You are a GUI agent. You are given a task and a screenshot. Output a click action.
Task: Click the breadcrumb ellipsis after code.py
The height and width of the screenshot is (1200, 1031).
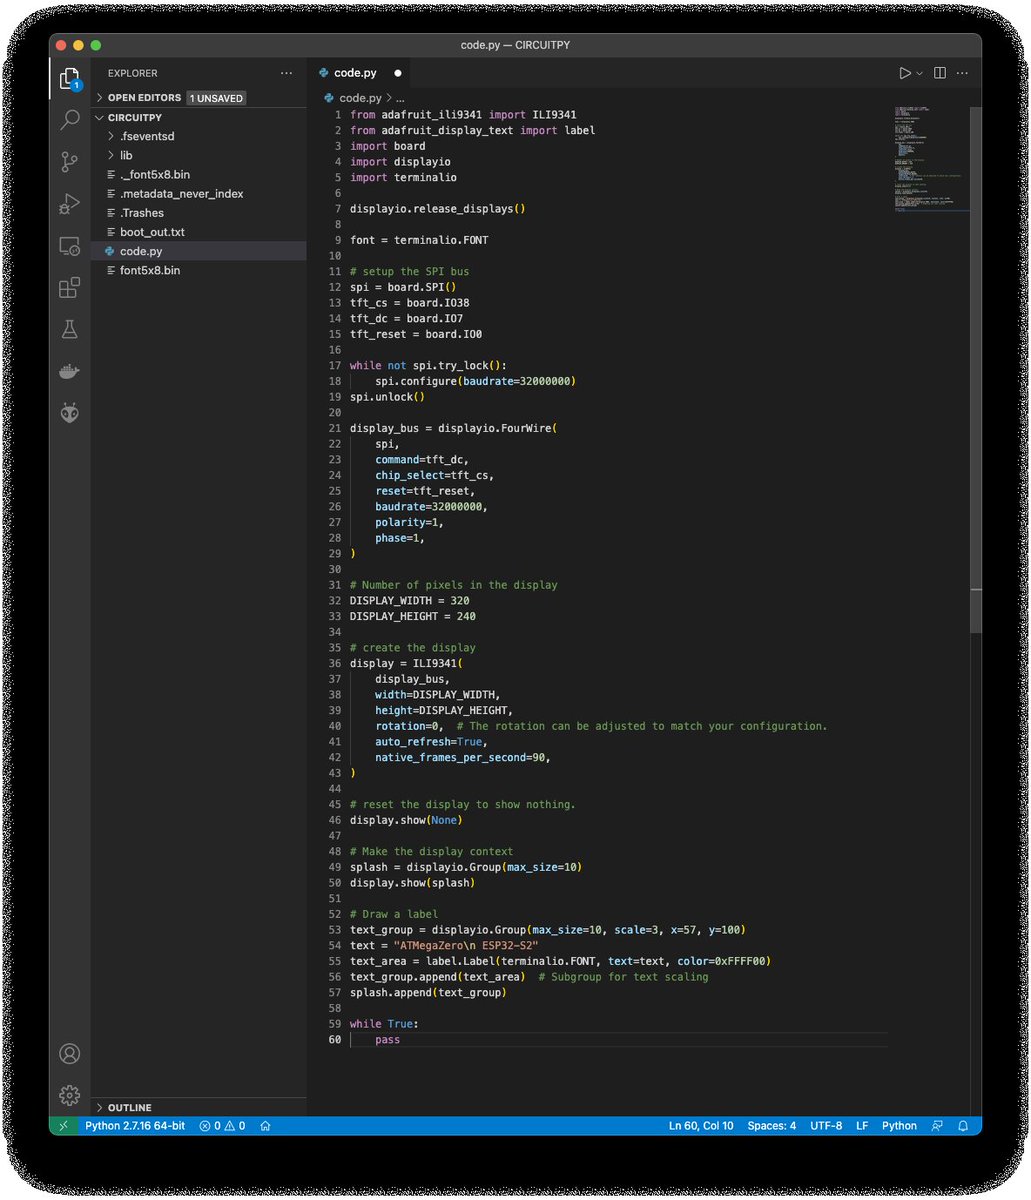tap(399, 98)
